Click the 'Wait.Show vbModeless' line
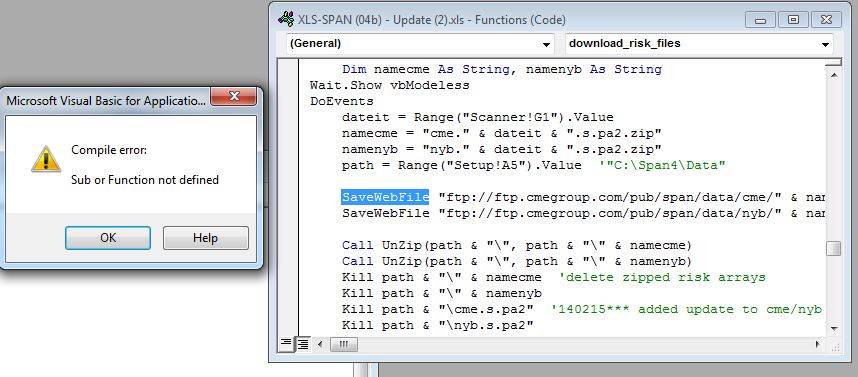This screenshot has width=858, height=377. click(389, 85)
